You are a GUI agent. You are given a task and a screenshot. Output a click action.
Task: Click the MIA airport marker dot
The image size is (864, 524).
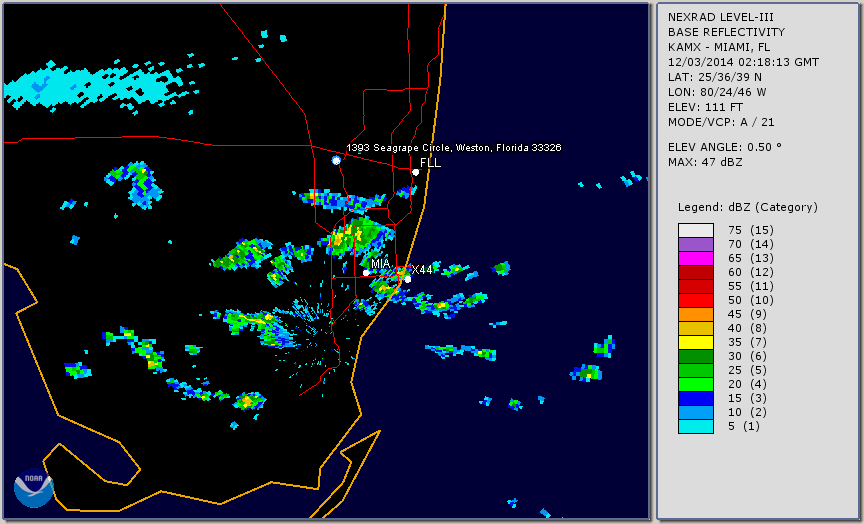pyautogui.click(x=366, y=273)
